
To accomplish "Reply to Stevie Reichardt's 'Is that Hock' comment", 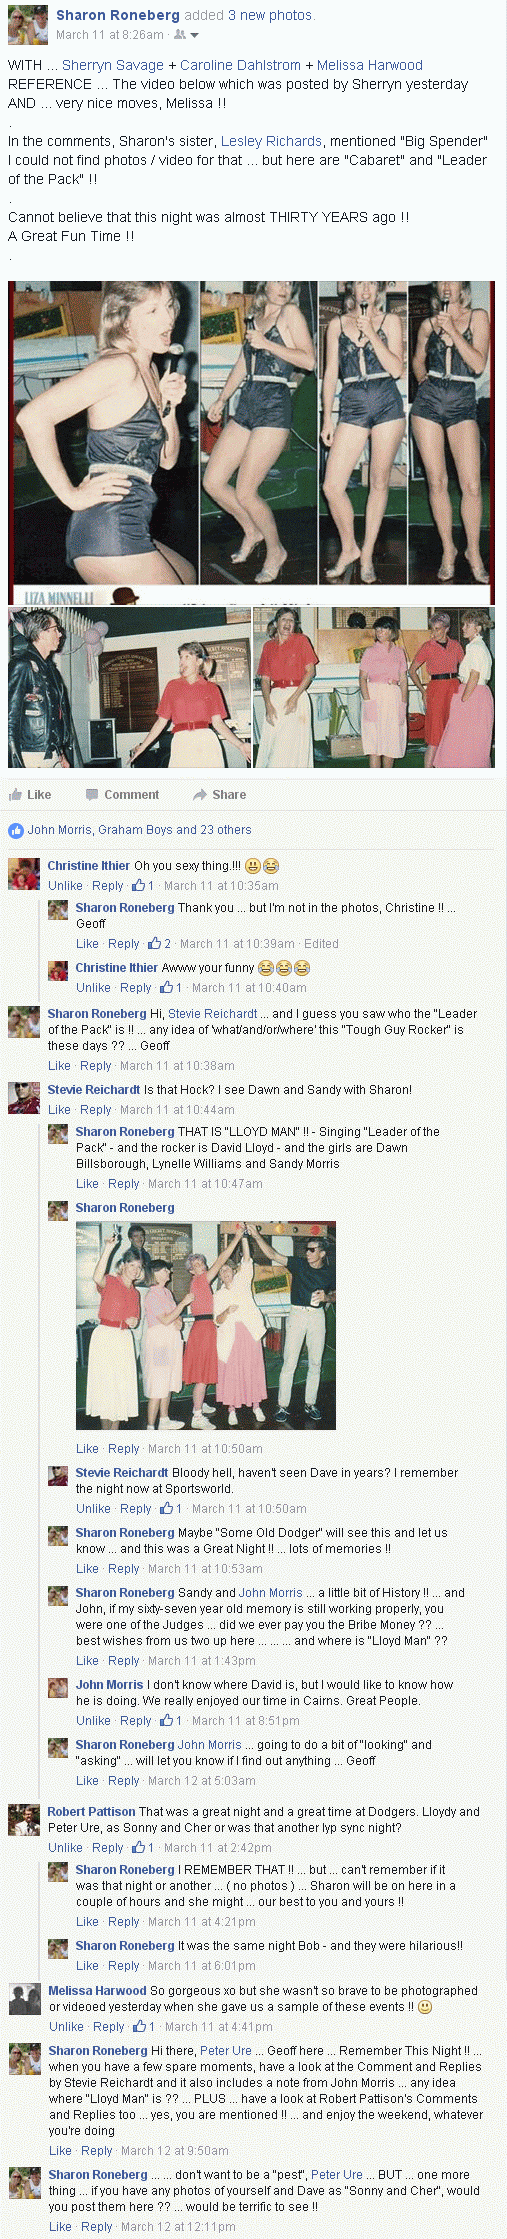I will click(x=96, y=1110).
